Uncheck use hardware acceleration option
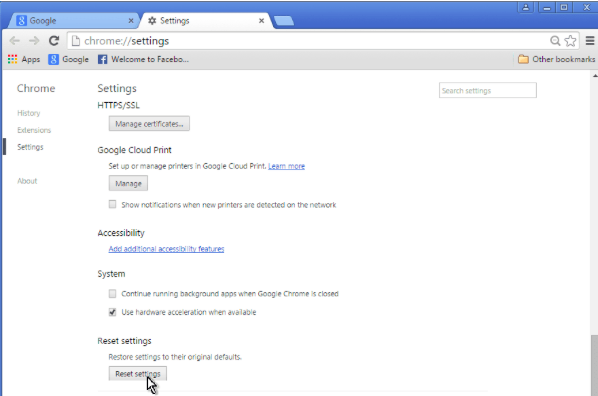The image size is (598, 396). pyautogui.click(x=113, y=312)
